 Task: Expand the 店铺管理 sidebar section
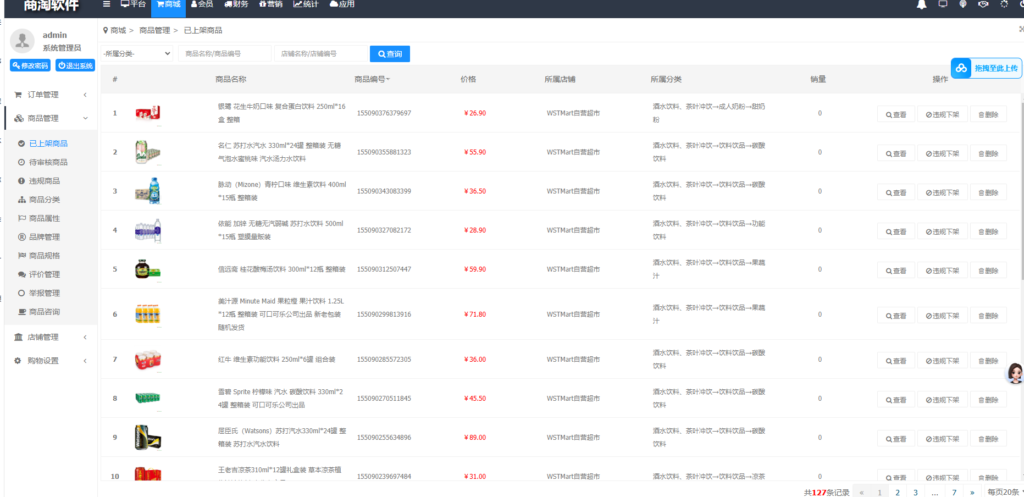(48, 337)
